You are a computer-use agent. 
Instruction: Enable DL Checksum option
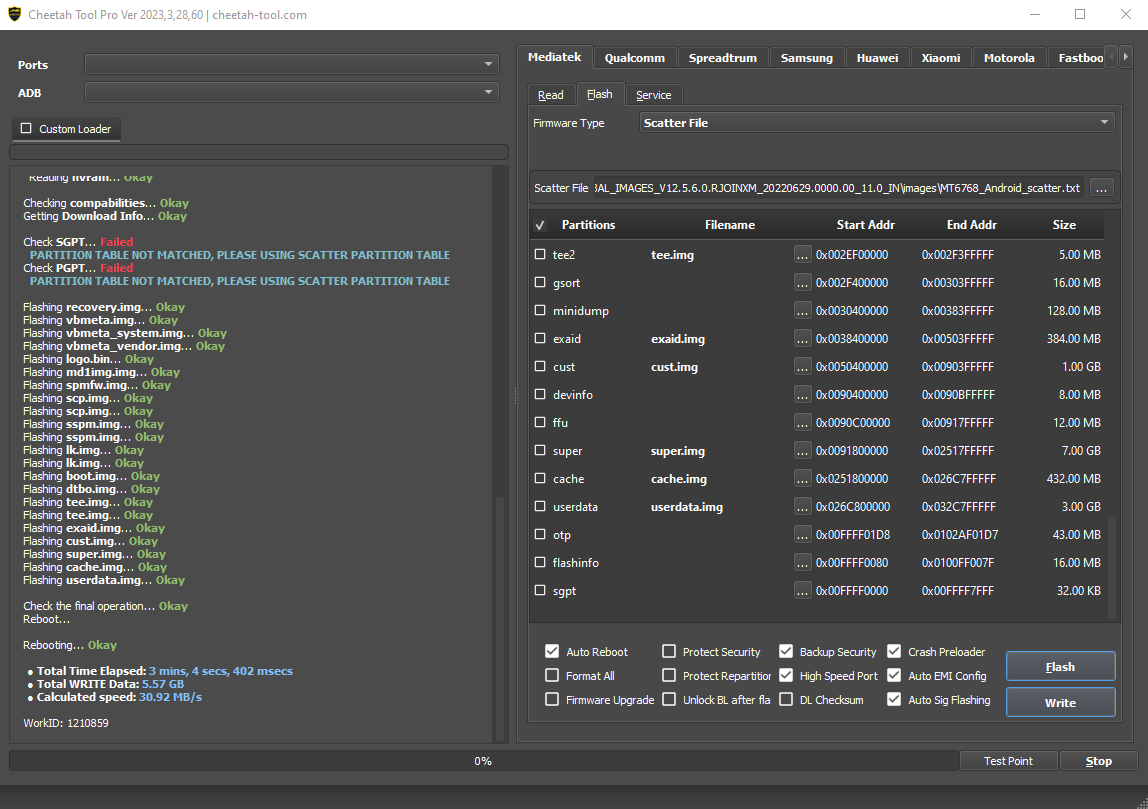pos(786,699)
